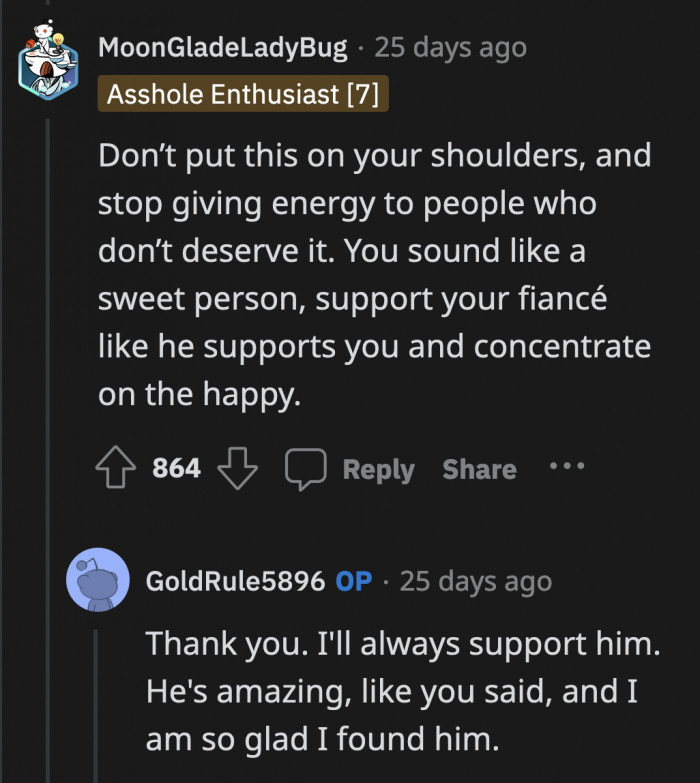The height and width of the screenshot is (783, 700).
Task: Click the reply text starting "Thank you"
Action: pyautogui.click(x=403, y=692)
